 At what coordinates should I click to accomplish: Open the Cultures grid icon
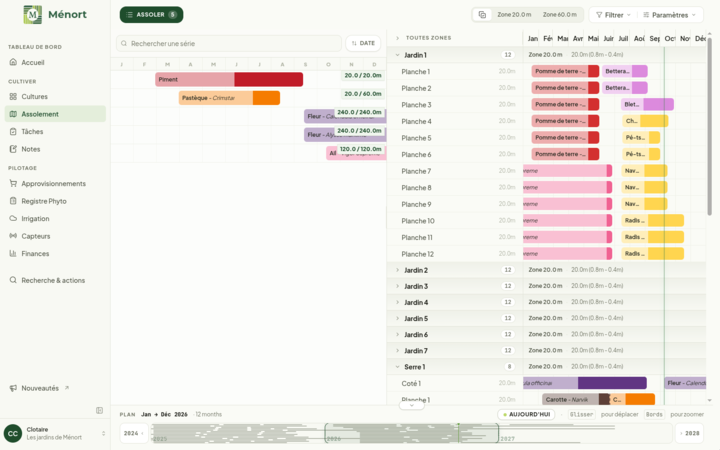(13, 96)
